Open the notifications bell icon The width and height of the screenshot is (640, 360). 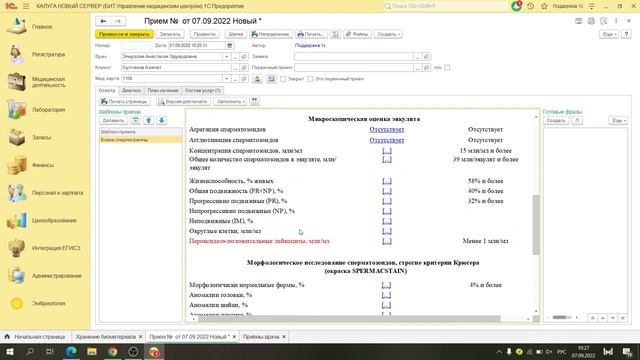[x=516, y=6]
